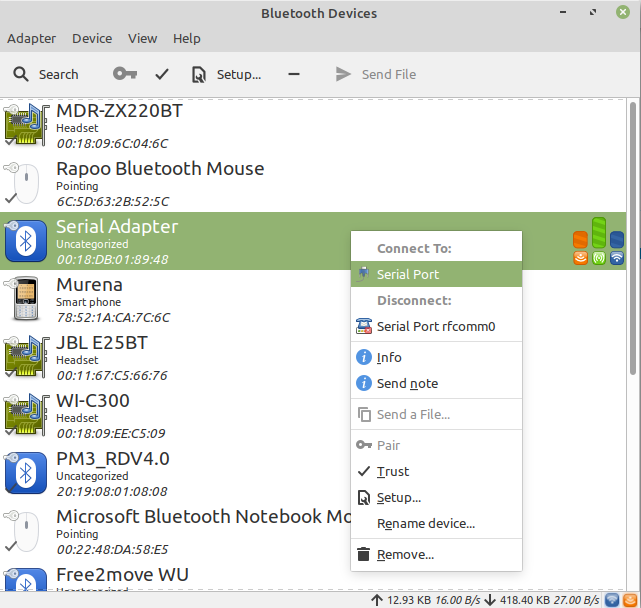Click the Murena device name

89,285
